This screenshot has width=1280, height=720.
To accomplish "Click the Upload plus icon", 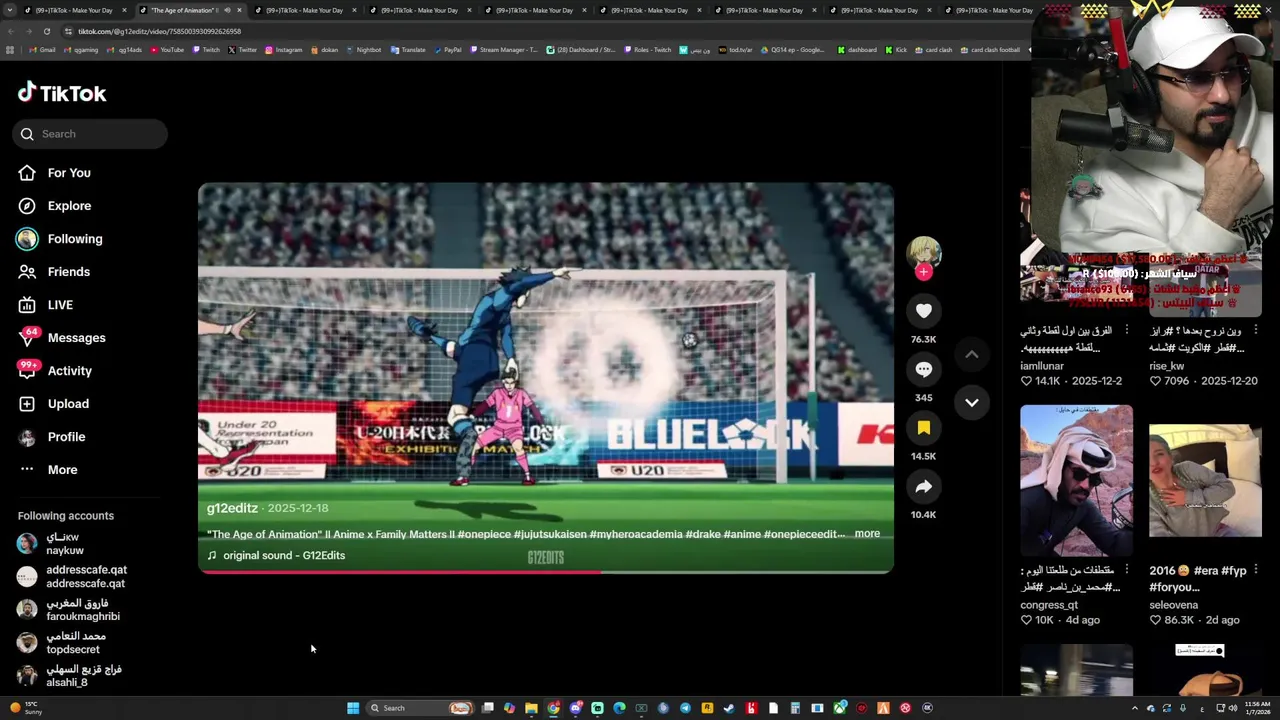I will pyautogui.click(x=27, y=404).
